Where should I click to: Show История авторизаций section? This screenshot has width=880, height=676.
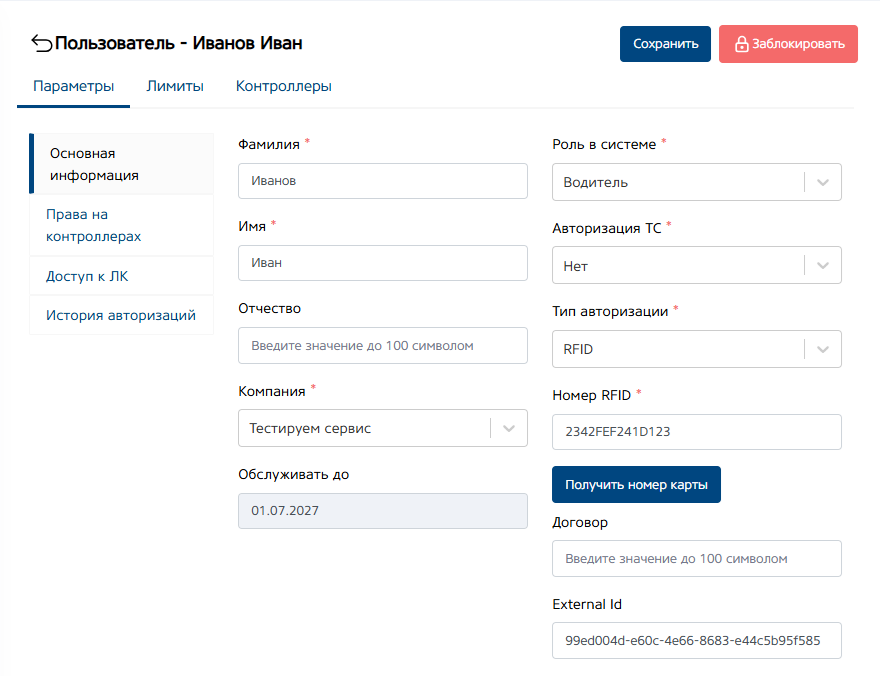pyautogui.click(x=120, y=315)
